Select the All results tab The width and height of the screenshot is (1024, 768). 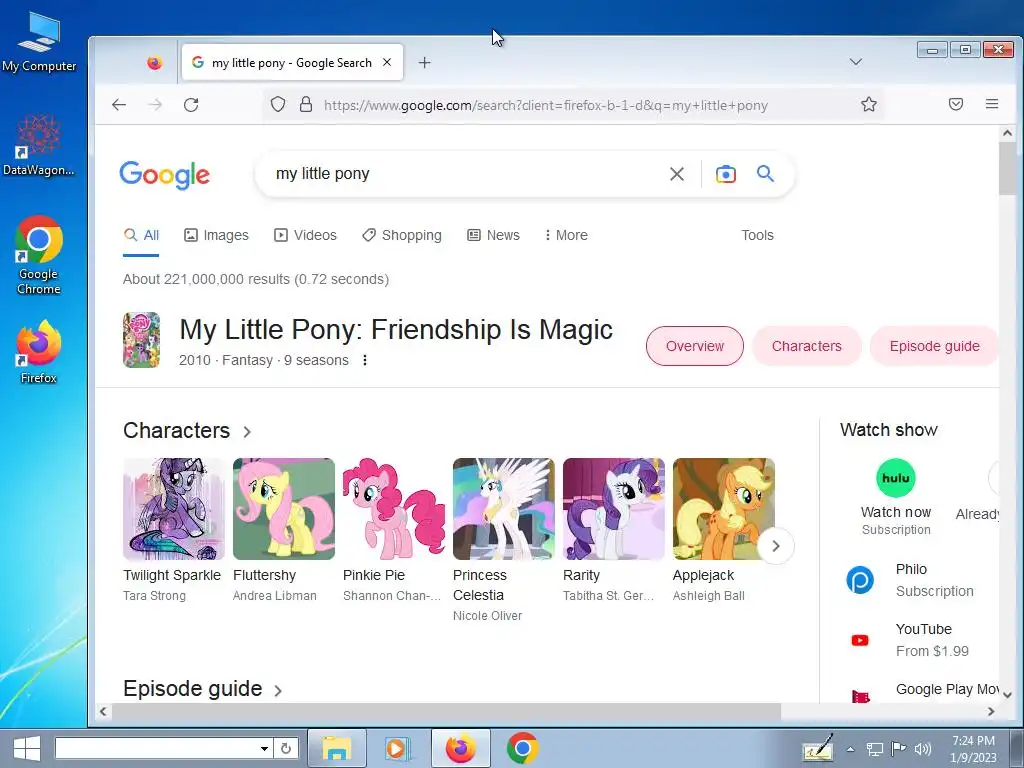pos(141,235)
